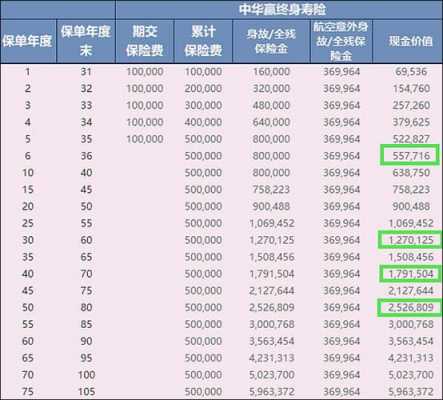Screen dimensions: 443x400
Task: Select the 保单年度 column header
Action: pyautogui.click(x=27, y=41)
